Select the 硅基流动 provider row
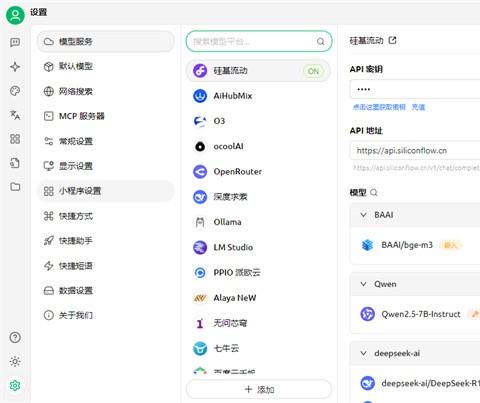This screenshot has height=403, width=480. pyautogui.click(x=258, y=71)
